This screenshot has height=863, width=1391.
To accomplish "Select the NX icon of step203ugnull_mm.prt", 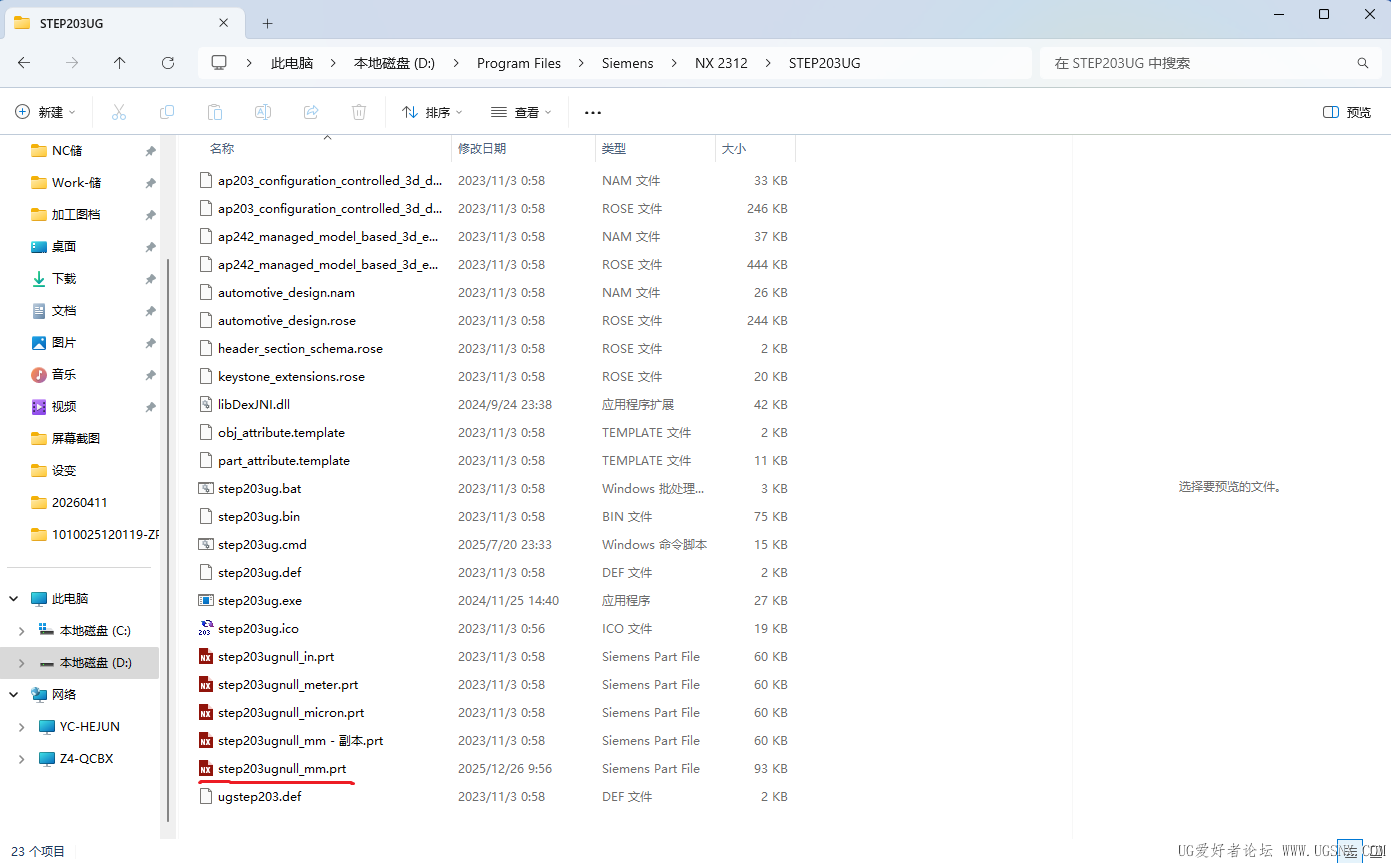I will (206, 768).
